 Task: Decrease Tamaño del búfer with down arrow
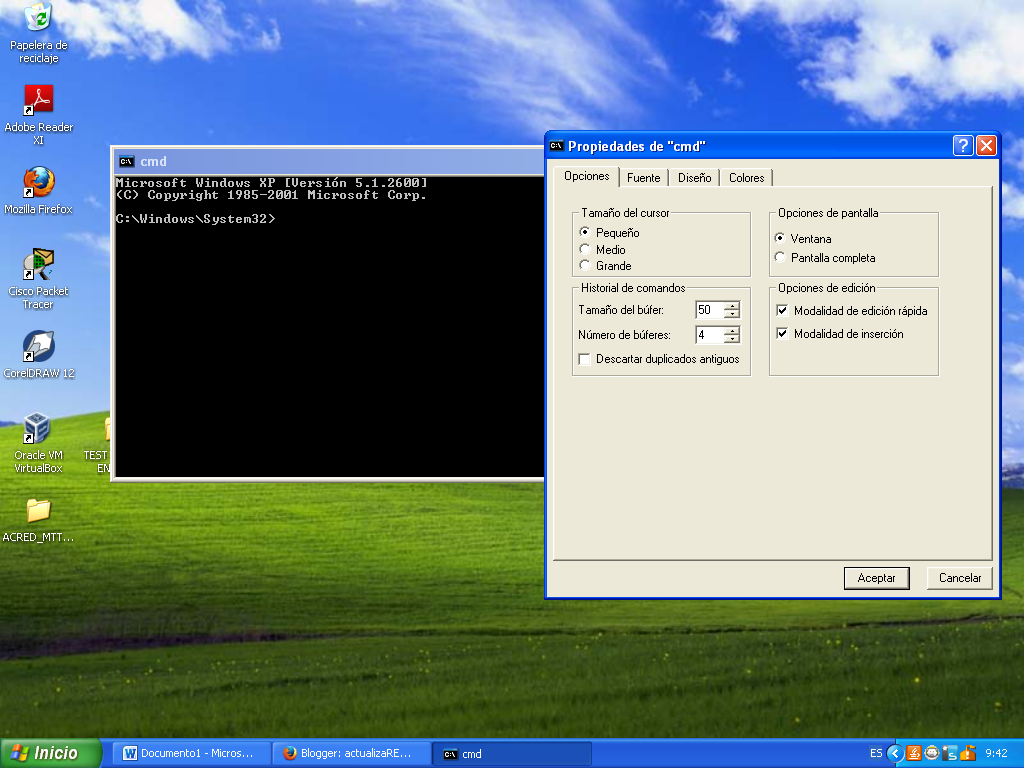[732, 314]
